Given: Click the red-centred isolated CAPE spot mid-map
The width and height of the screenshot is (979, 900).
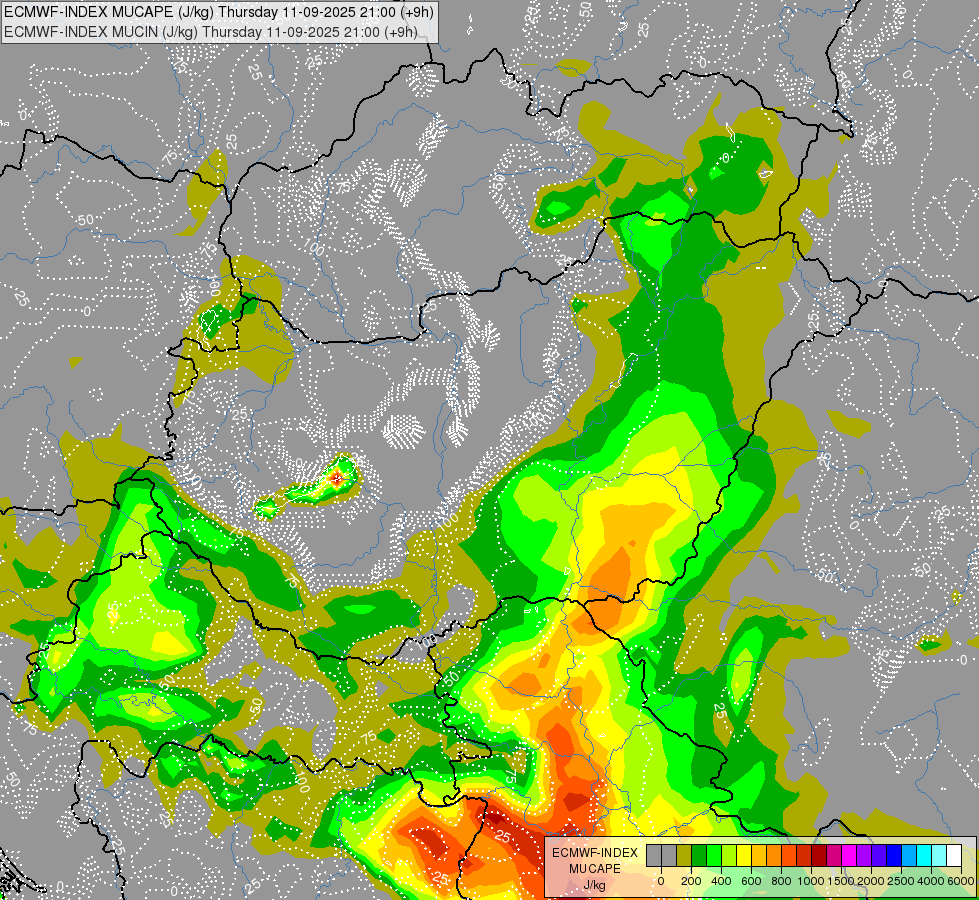Looking at the screenshot, I should [x=337, y=479].
